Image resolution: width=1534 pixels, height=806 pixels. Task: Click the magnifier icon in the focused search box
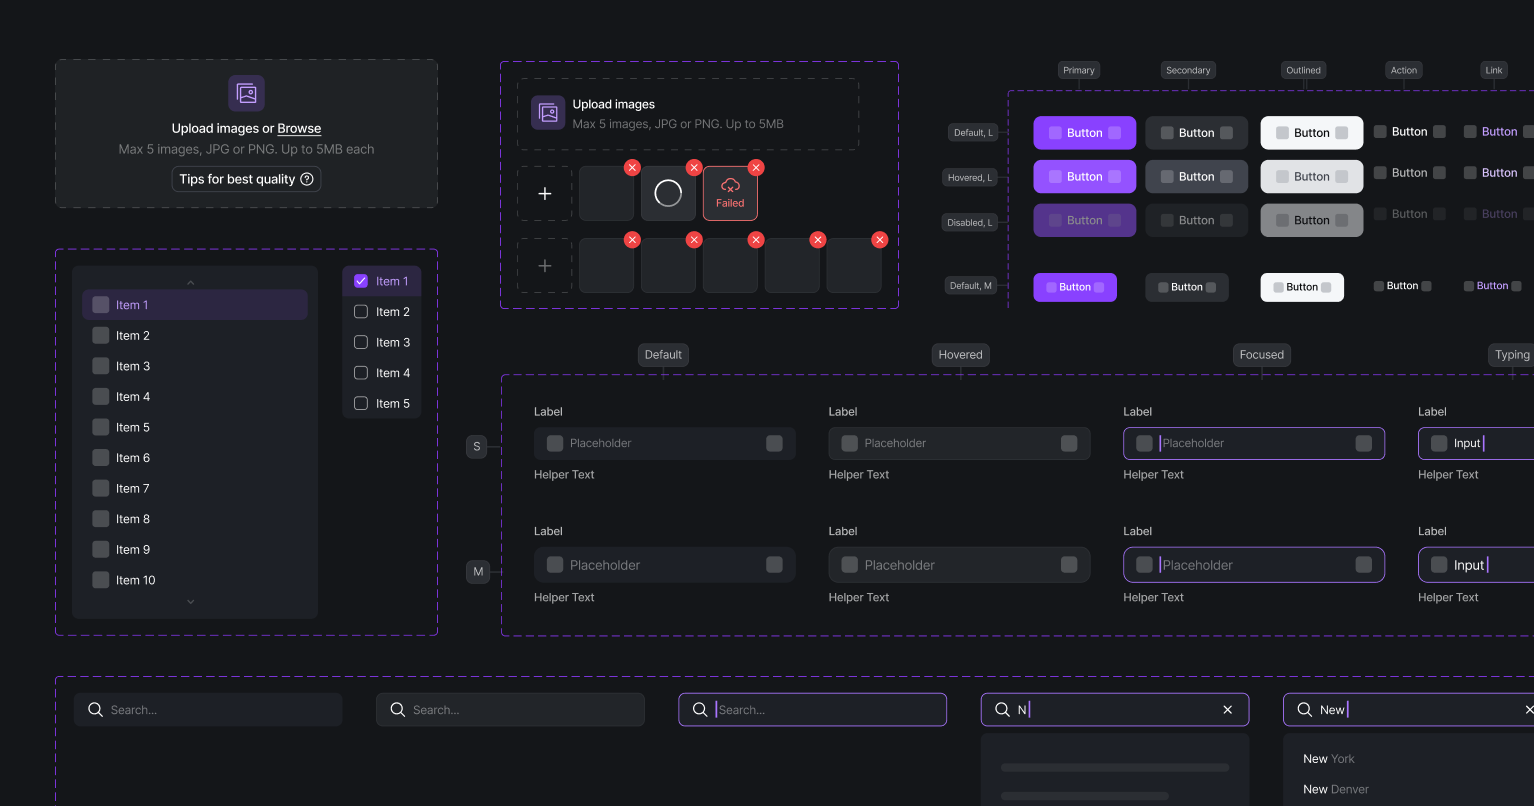(700, 710)
